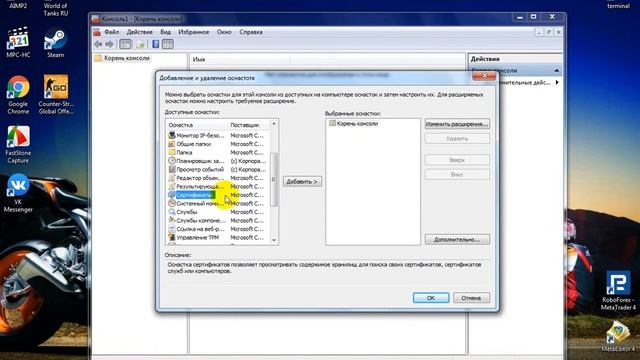Collapse the actions pane section arrow
Screen dimensions: 640x360
556,71
